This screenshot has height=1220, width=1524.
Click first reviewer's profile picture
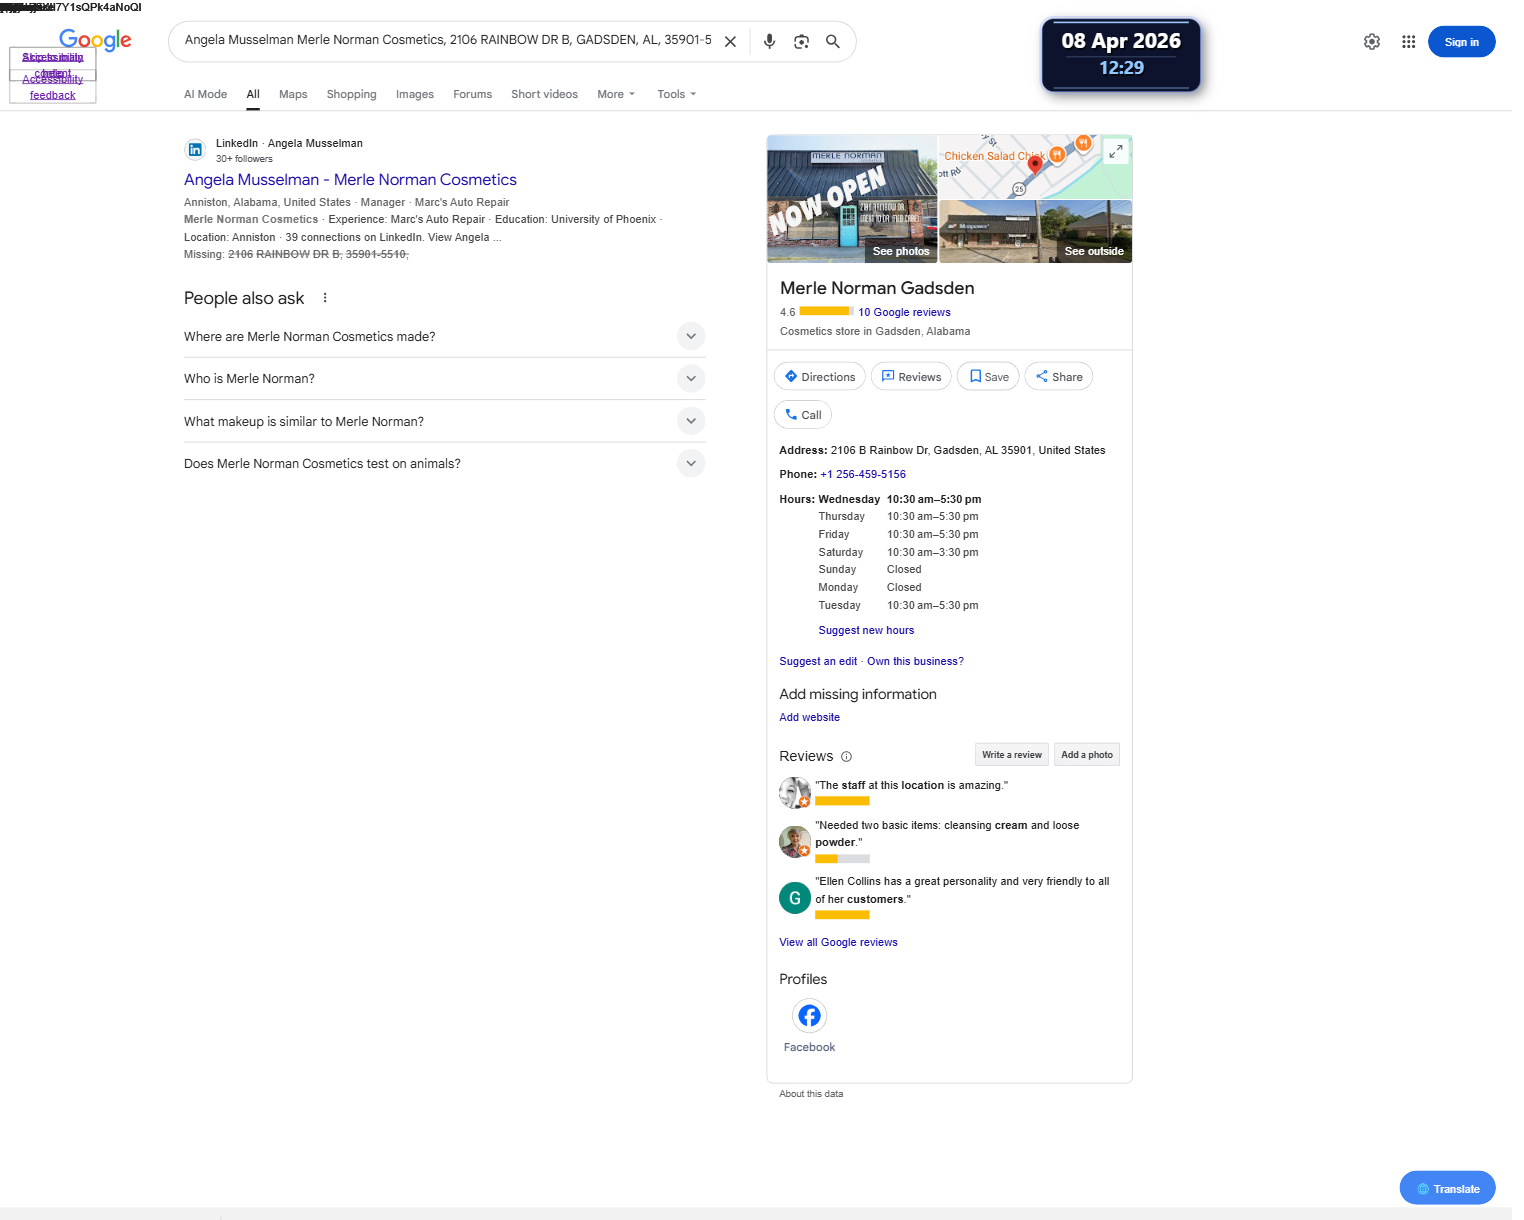coord(795,793)
